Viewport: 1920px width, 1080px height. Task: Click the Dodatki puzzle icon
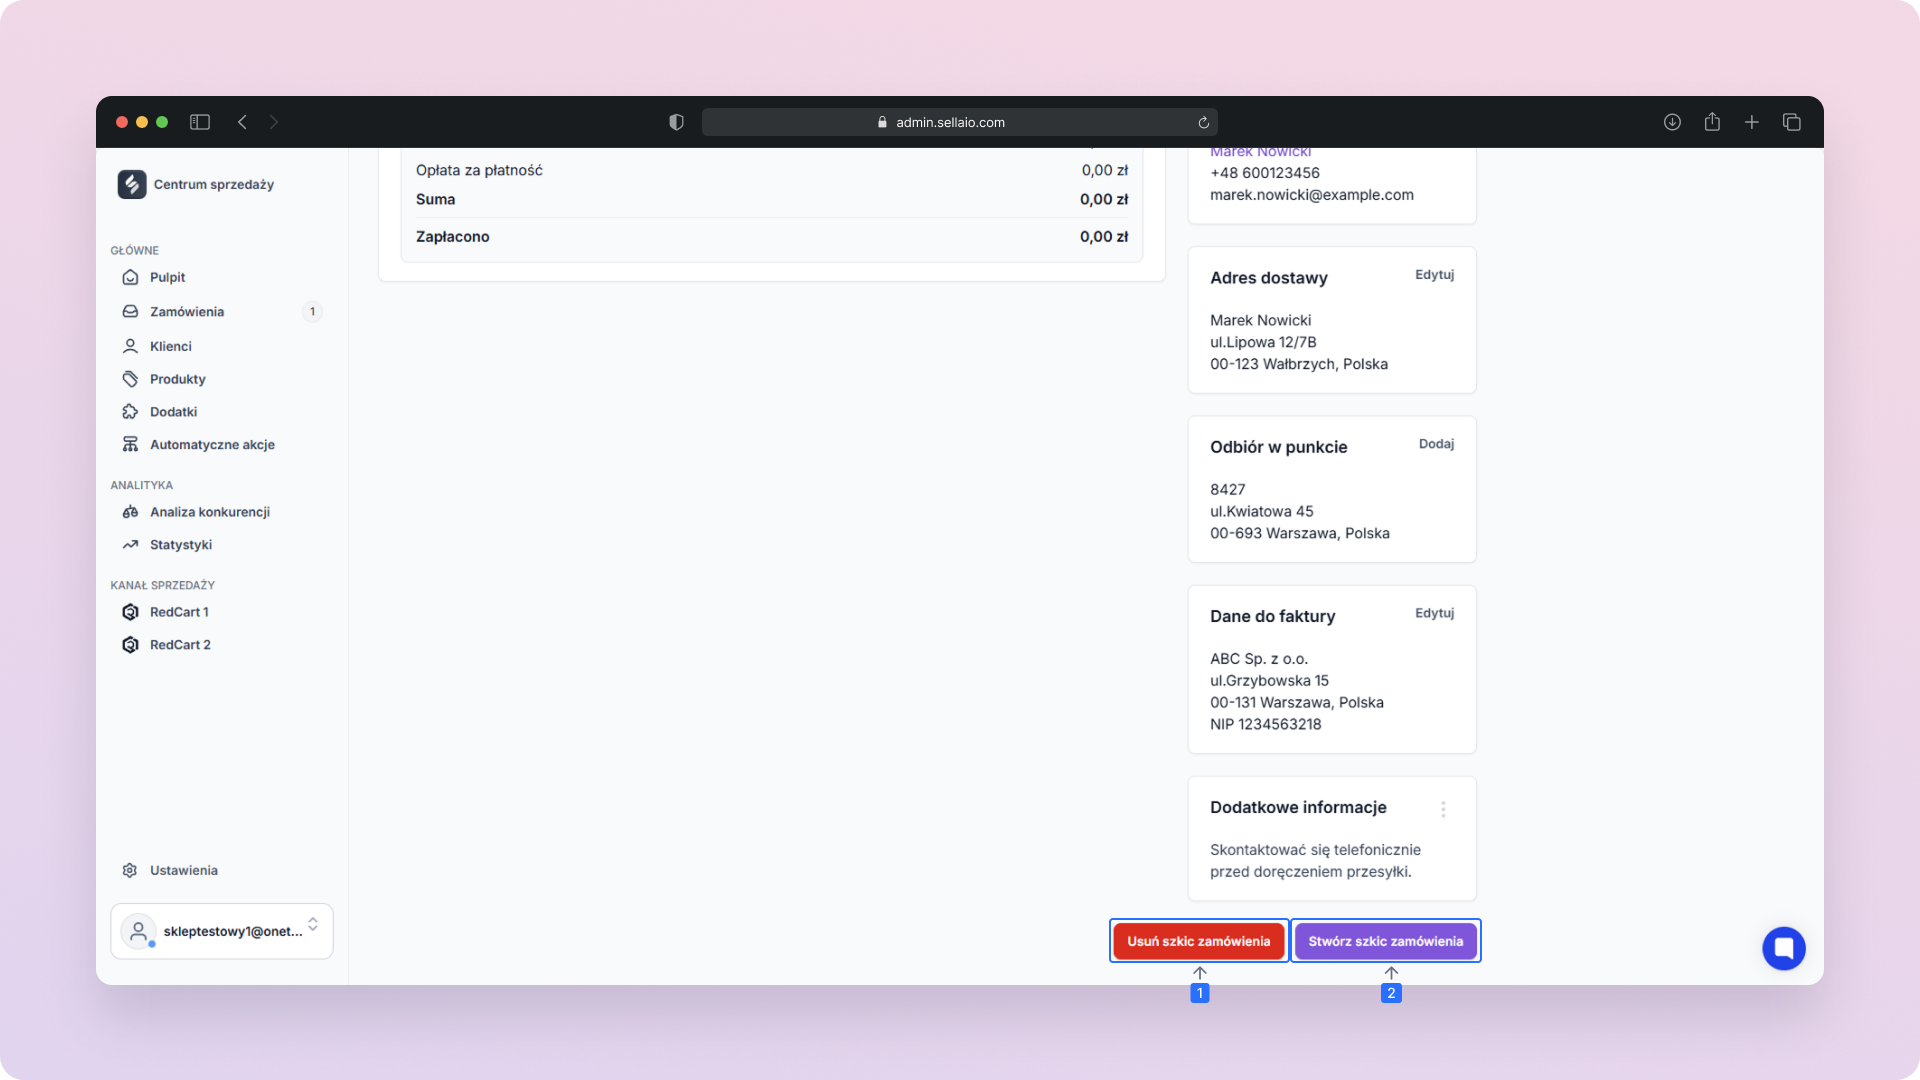(130, 412)
